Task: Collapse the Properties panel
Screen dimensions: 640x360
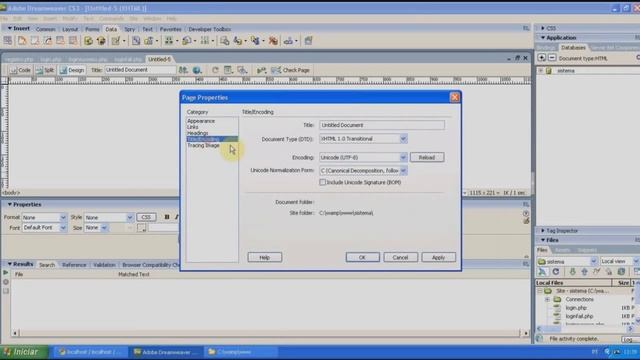Action: tap(9, 204)
